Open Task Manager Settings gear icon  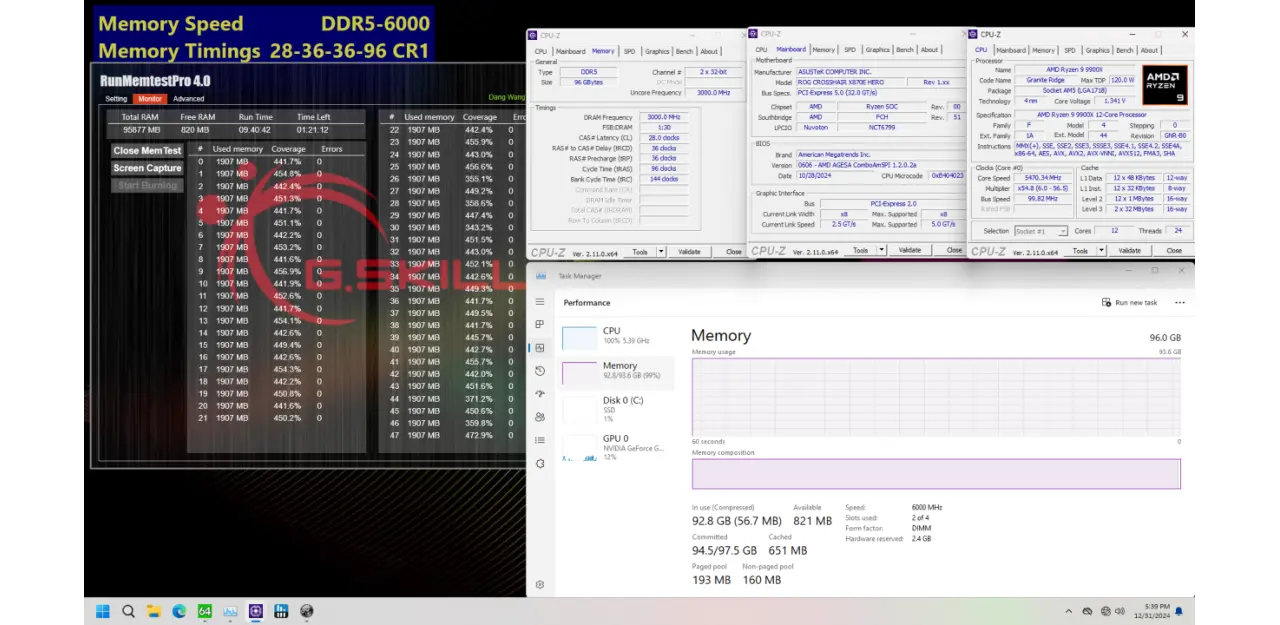540,584
